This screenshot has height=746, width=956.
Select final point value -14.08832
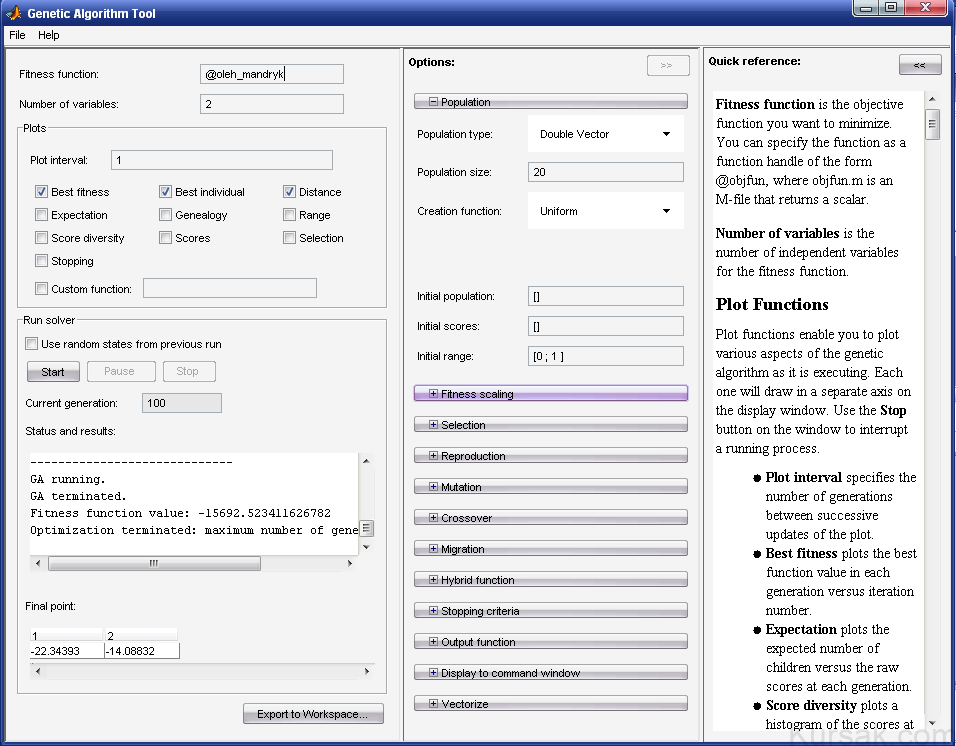(142, 652)
